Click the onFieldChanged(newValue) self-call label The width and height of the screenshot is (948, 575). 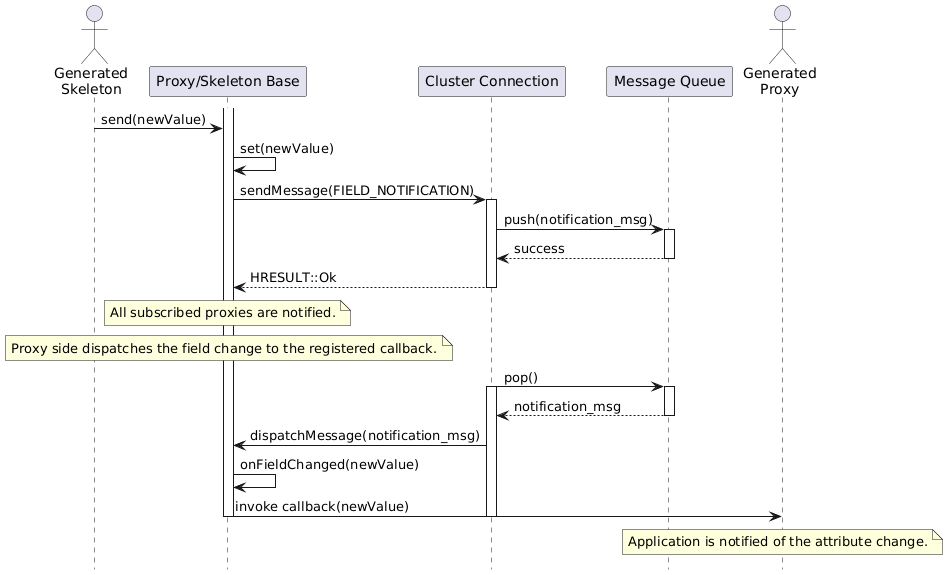pyautogui.click(x=329, y=465)
